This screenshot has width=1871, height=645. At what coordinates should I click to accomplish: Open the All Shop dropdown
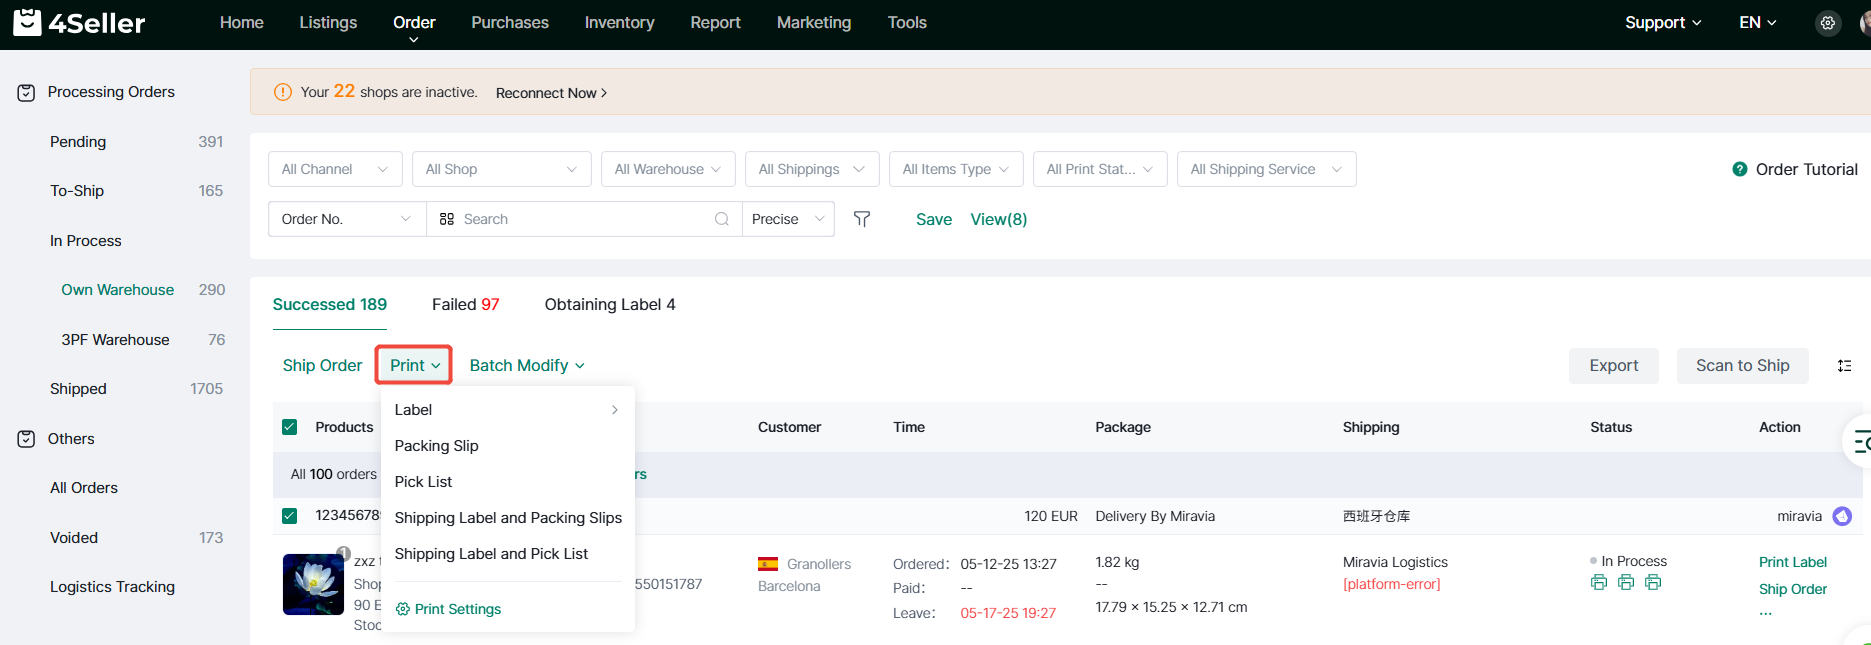click(501, 169)
